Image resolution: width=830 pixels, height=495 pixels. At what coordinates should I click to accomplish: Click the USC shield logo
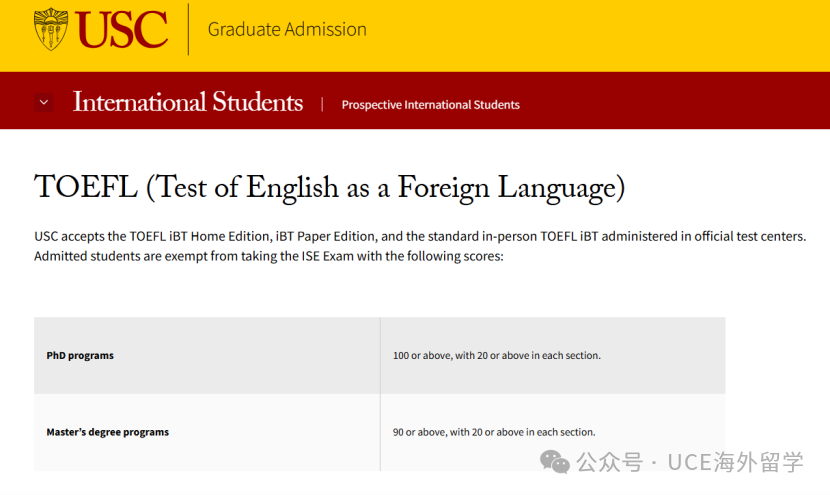tap(51, 29)
